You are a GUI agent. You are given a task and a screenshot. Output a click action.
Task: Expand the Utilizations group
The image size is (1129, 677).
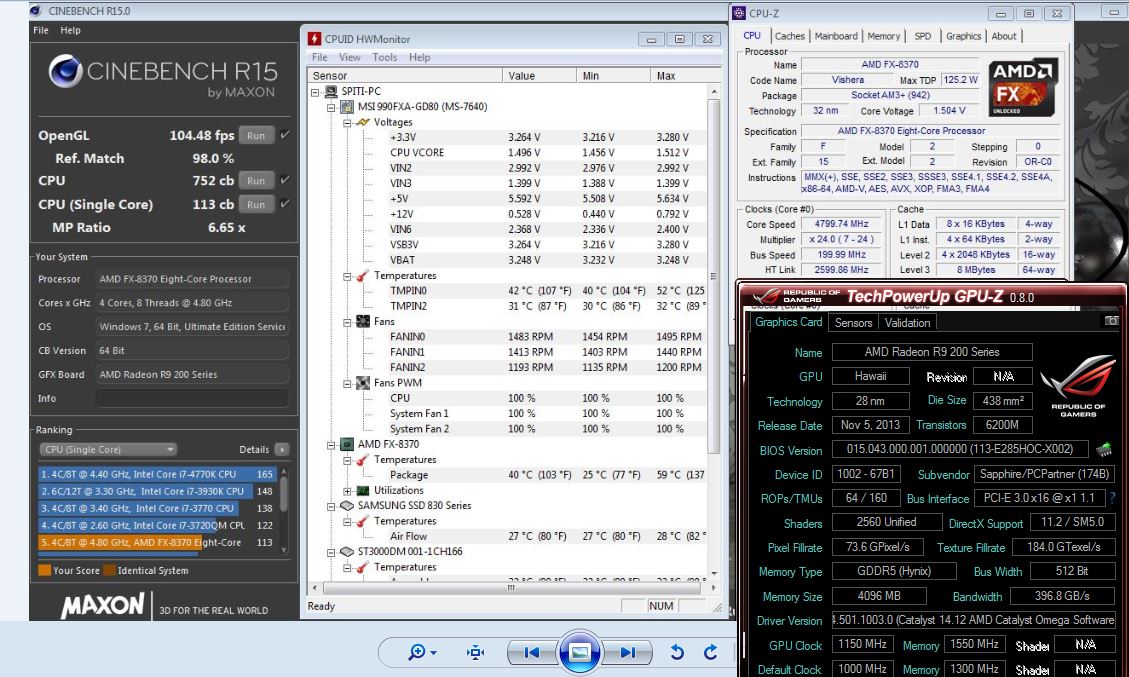tap(347, 490)
